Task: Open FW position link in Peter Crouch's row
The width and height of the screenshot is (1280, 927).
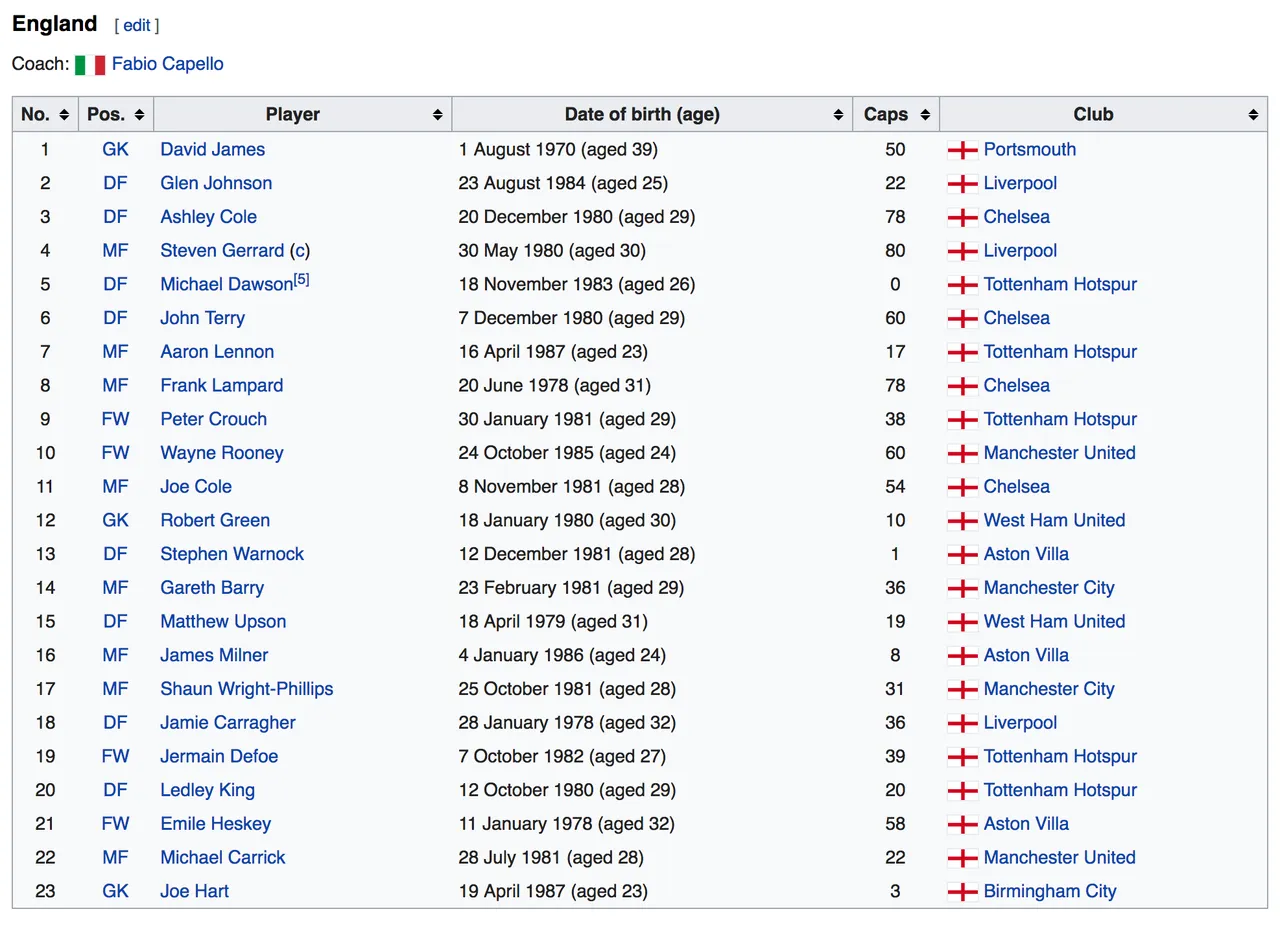Action: tap(116, 420)
